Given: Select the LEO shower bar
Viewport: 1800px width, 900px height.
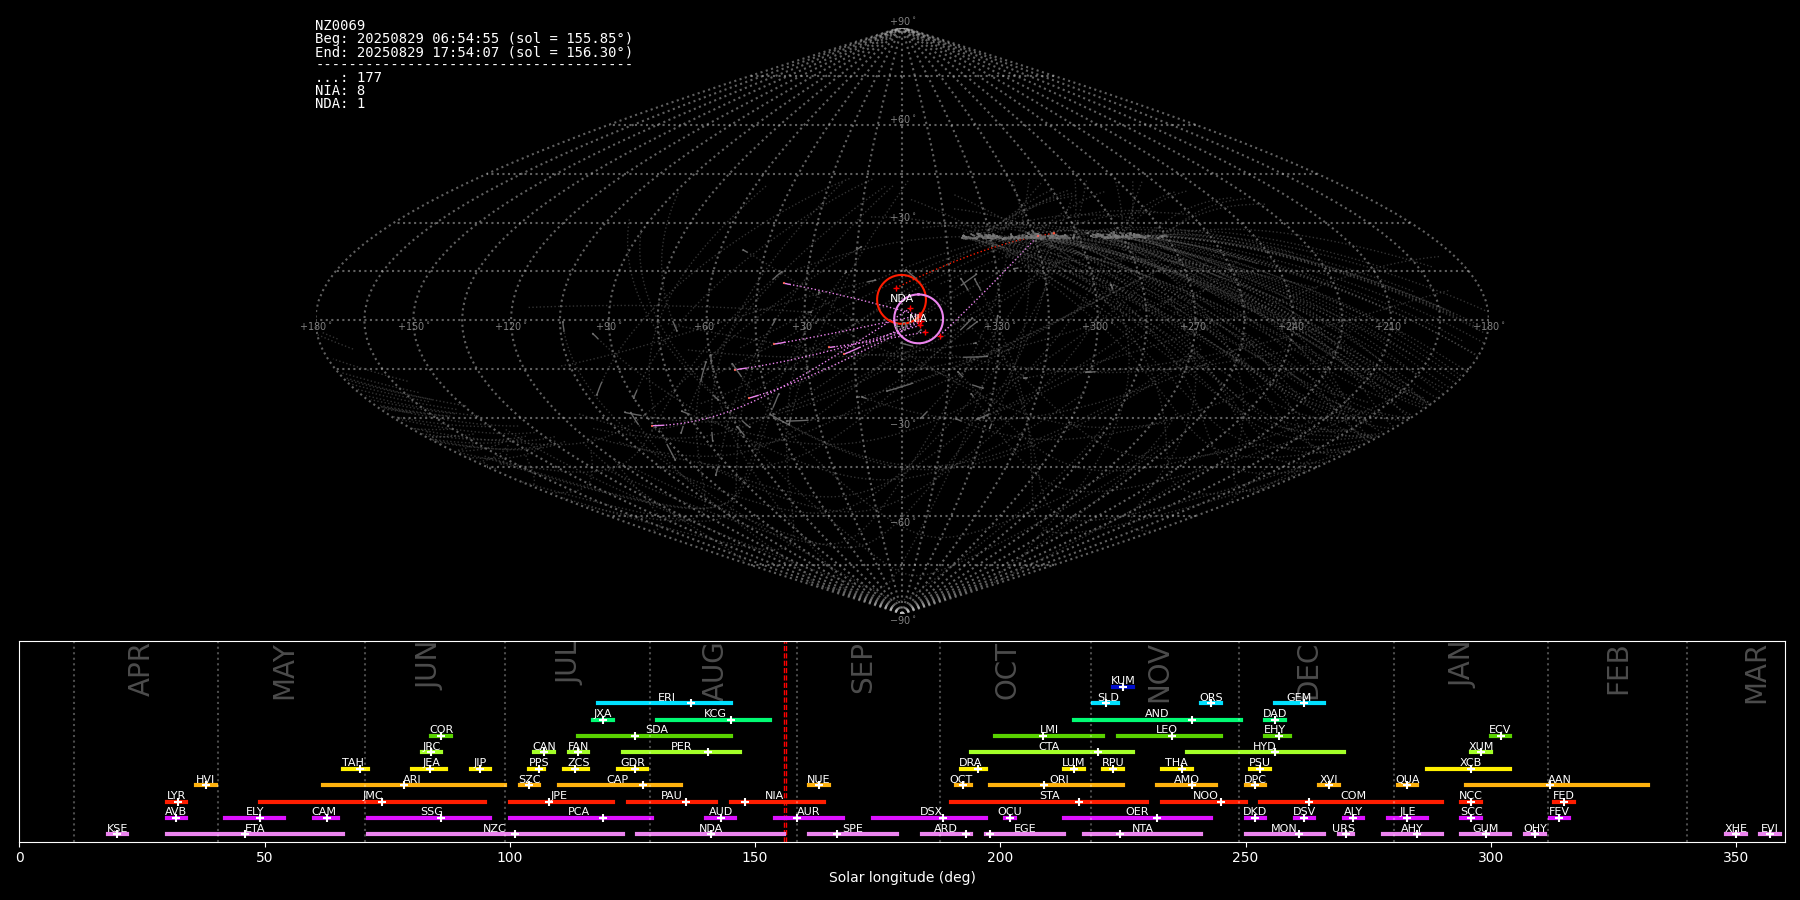Looking at the screenshot, I should pyautogui.click(x=1169, y=736).
